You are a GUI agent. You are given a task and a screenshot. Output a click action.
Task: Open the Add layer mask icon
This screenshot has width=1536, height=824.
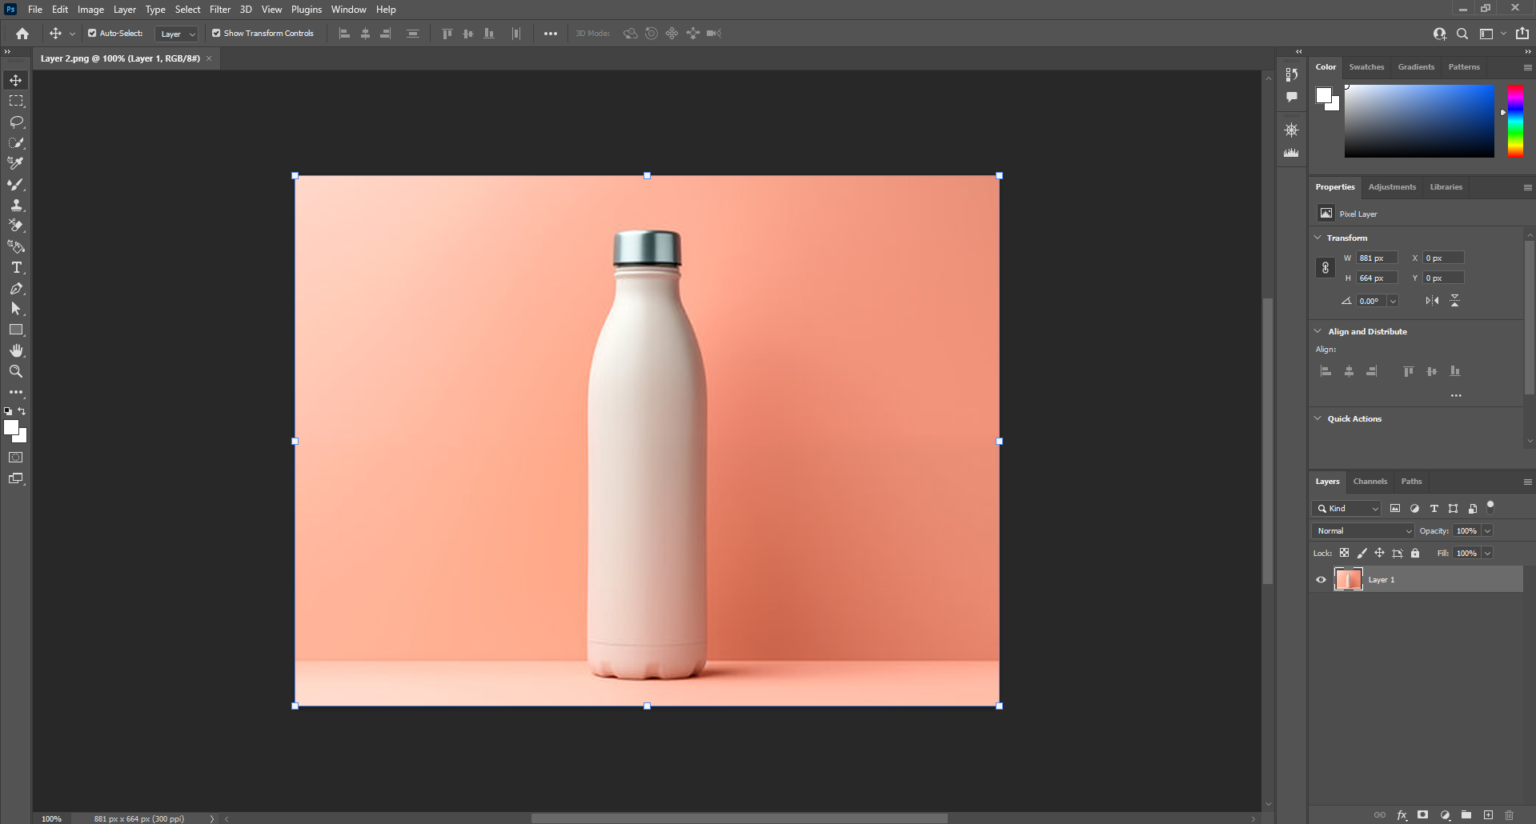point(1421,815)
